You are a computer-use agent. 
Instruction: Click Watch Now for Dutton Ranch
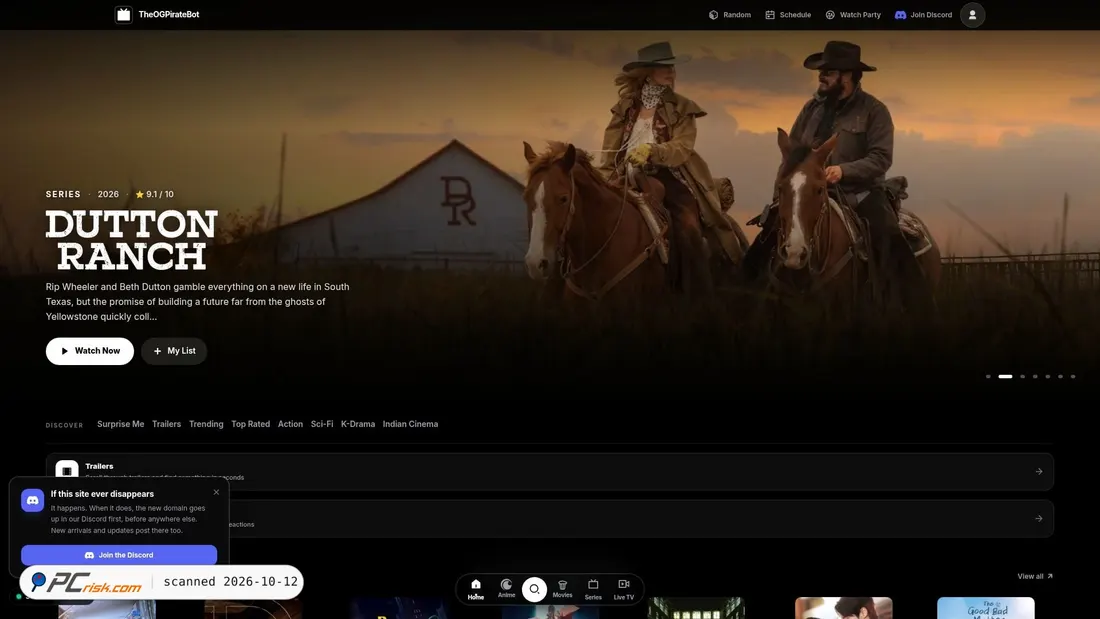pyautogui.click(x=90, y=351)
